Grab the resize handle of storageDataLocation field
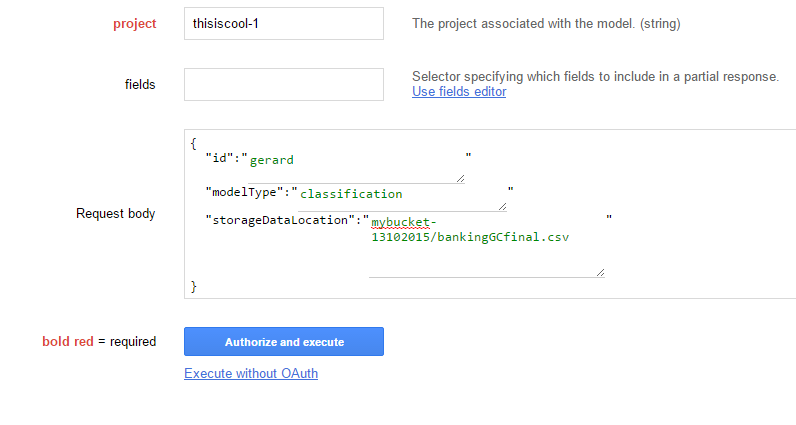This screenshot has height=425, width=796. click(x=601, y=273)
